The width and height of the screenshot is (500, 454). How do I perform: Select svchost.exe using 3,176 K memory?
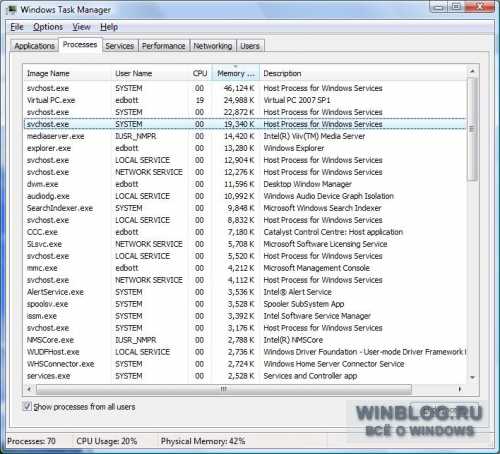coord(245,328)
